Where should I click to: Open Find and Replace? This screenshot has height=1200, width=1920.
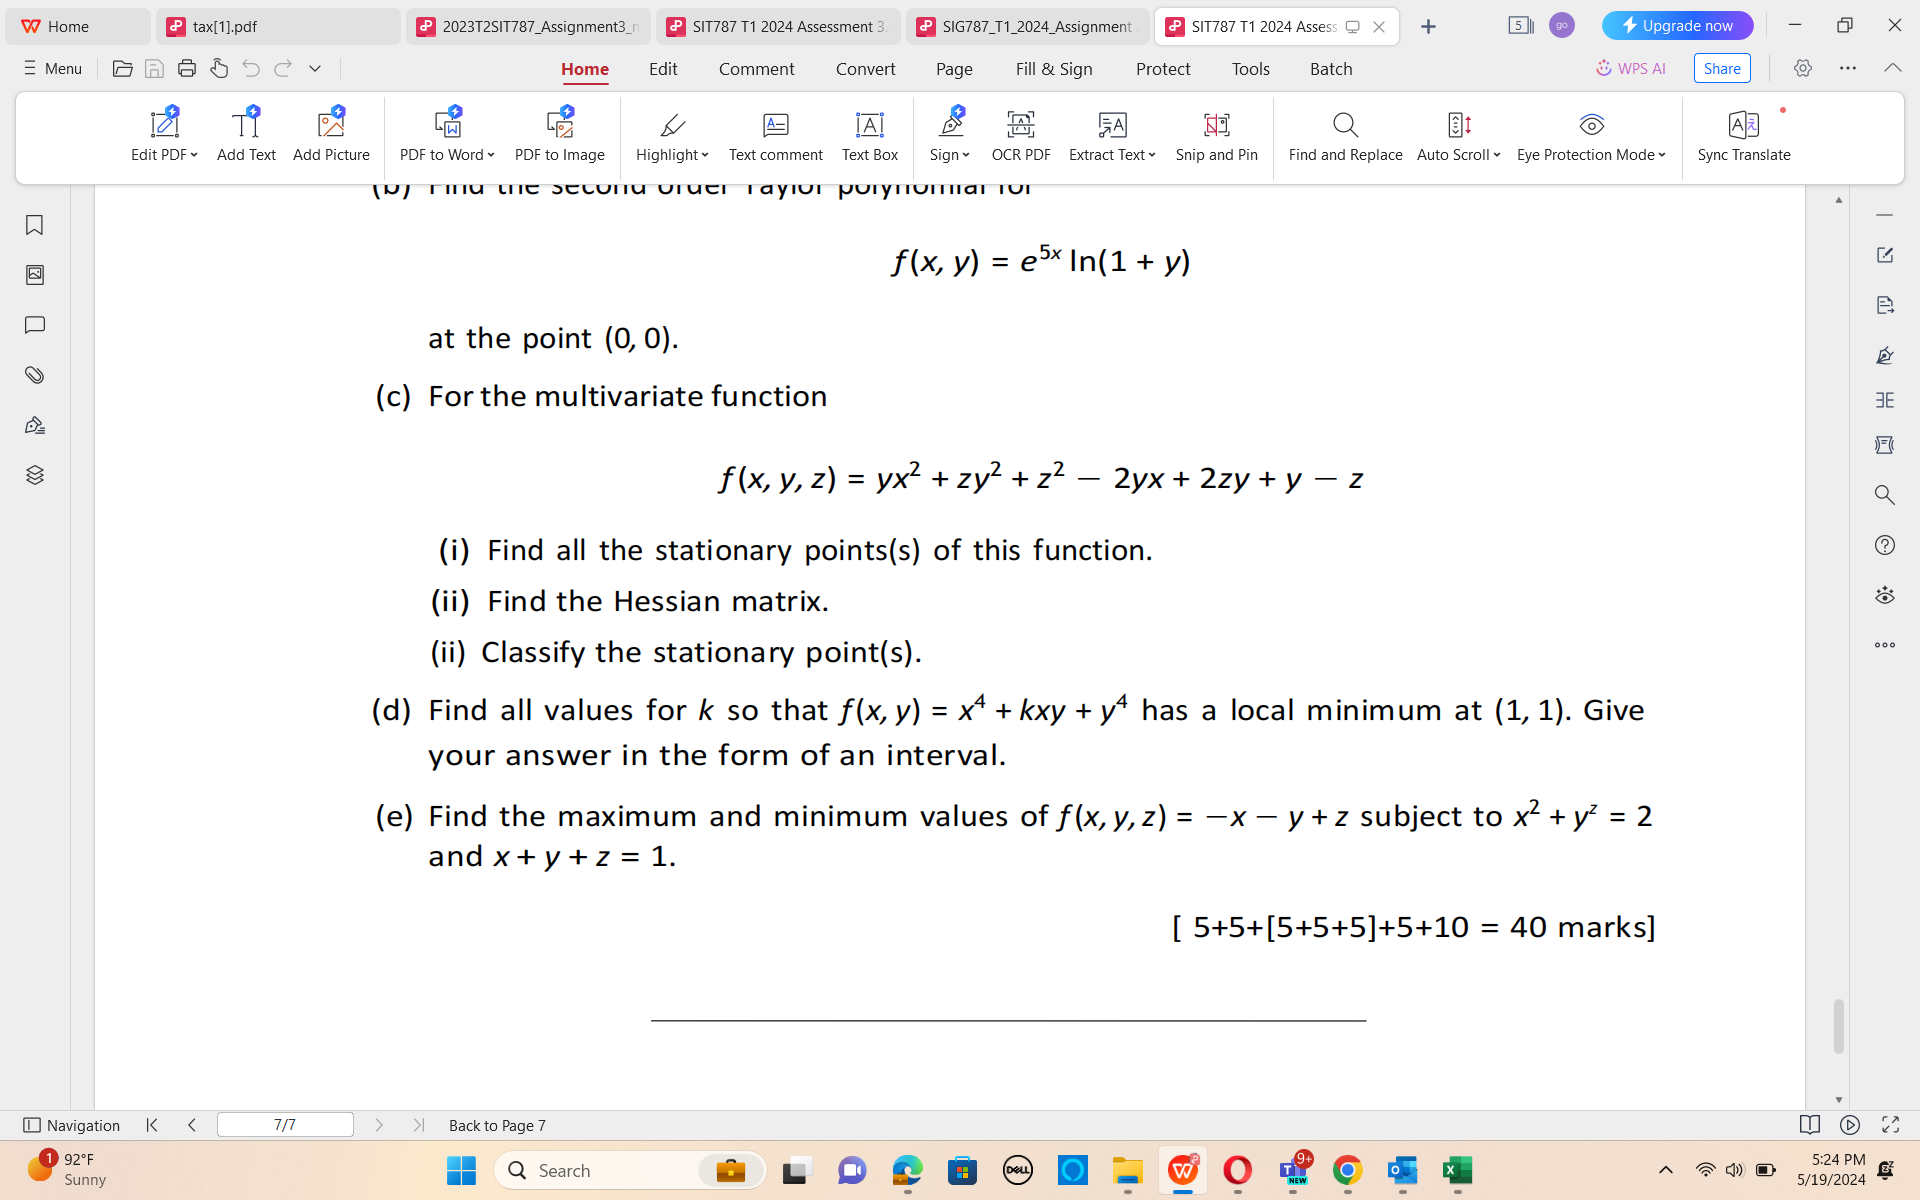[1344, 137]
